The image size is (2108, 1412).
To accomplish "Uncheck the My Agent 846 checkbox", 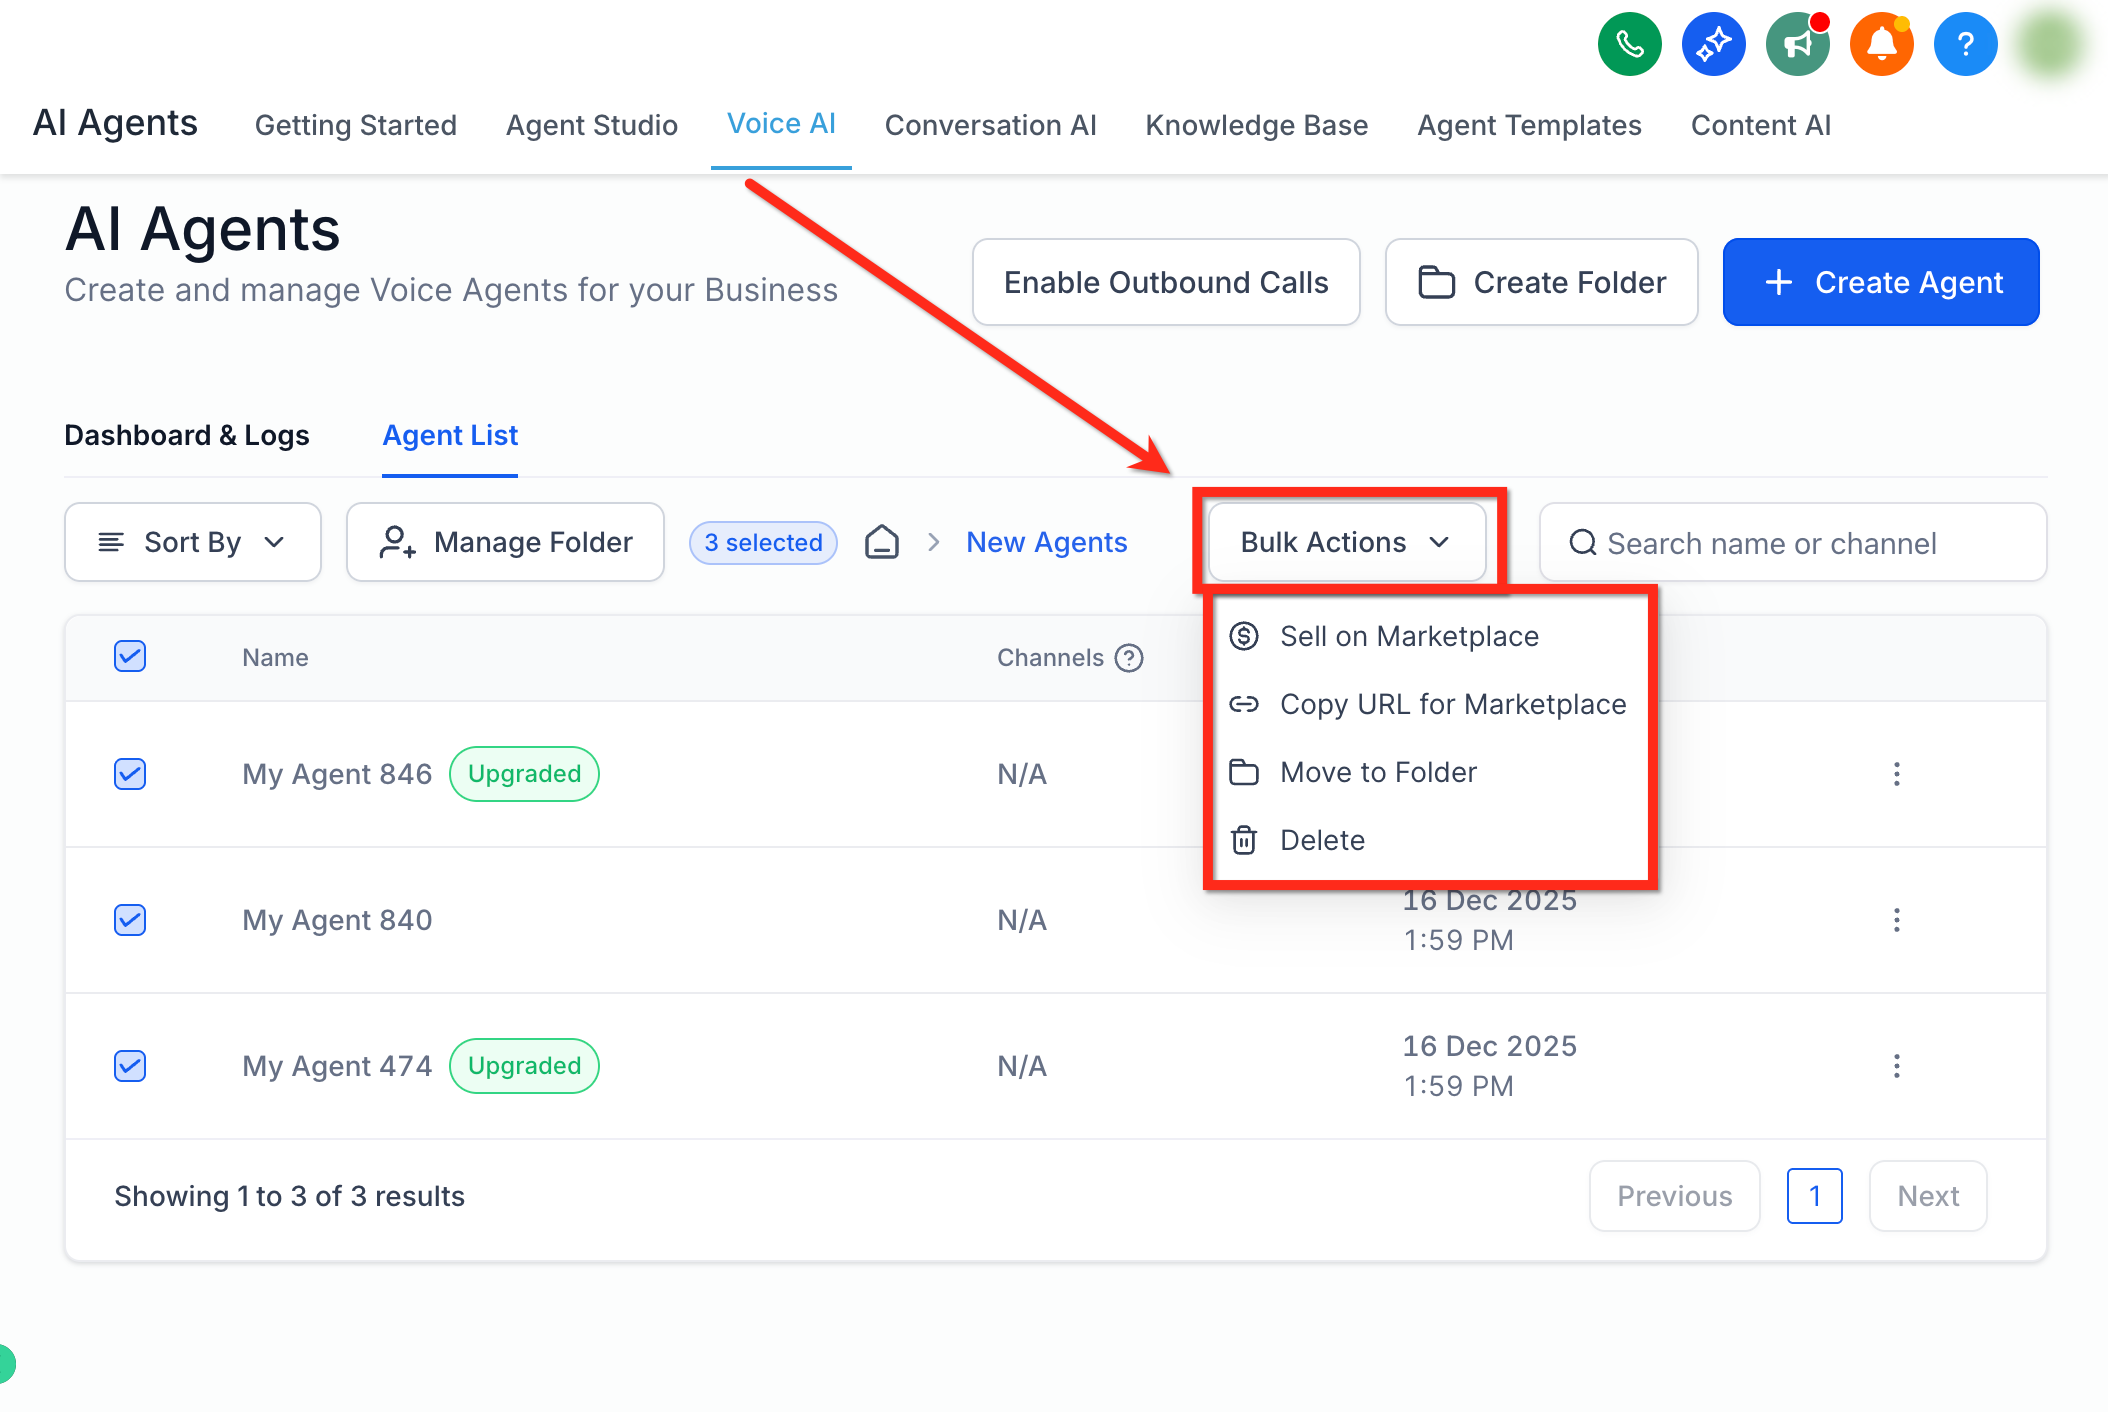I will tap(130, 774).
